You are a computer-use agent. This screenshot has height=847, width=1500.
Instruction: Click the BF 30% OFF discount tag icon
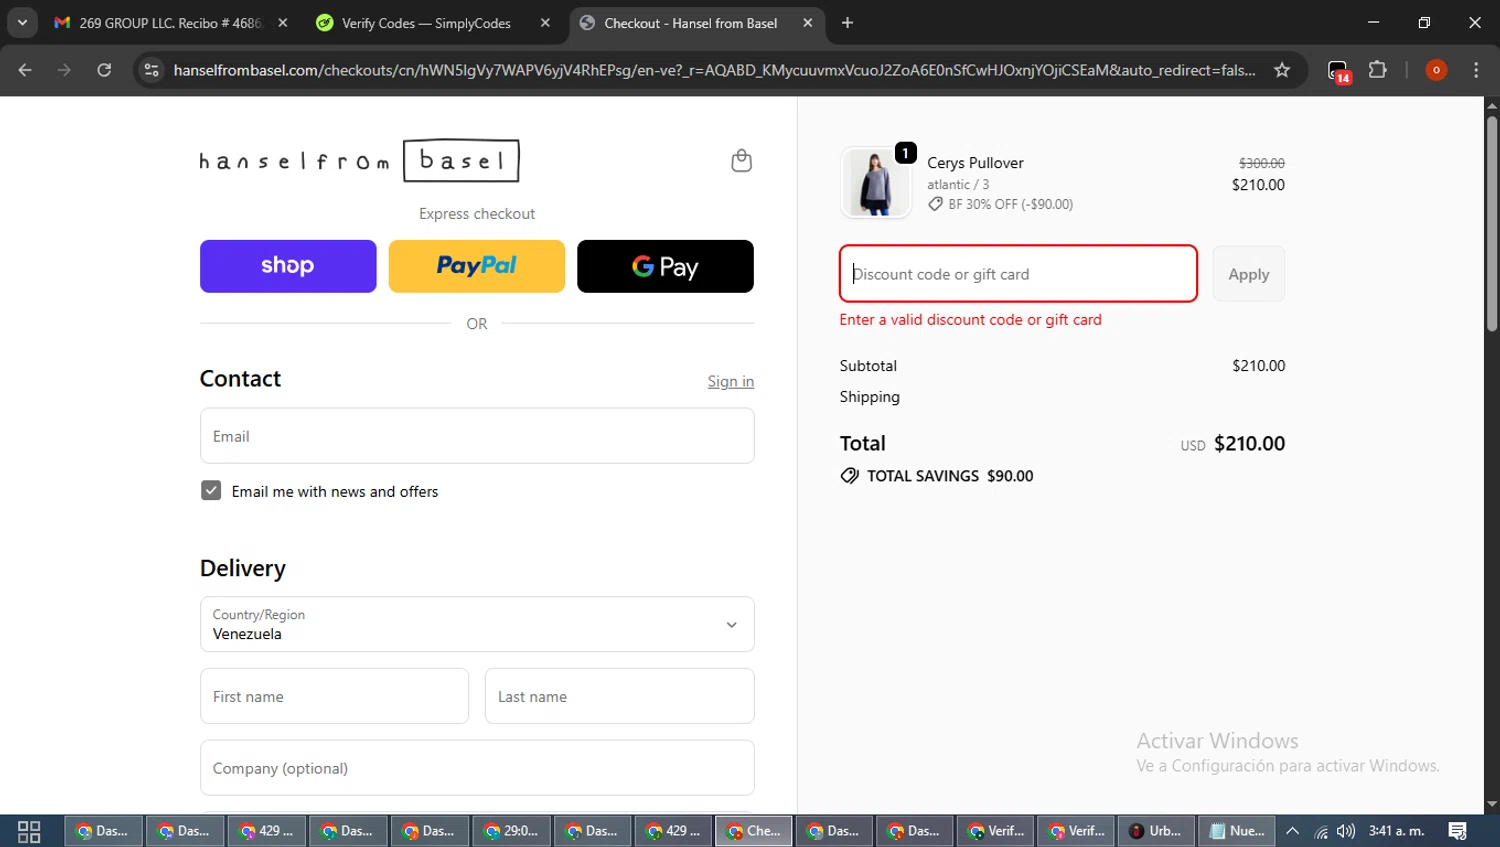tap(935, 204)
